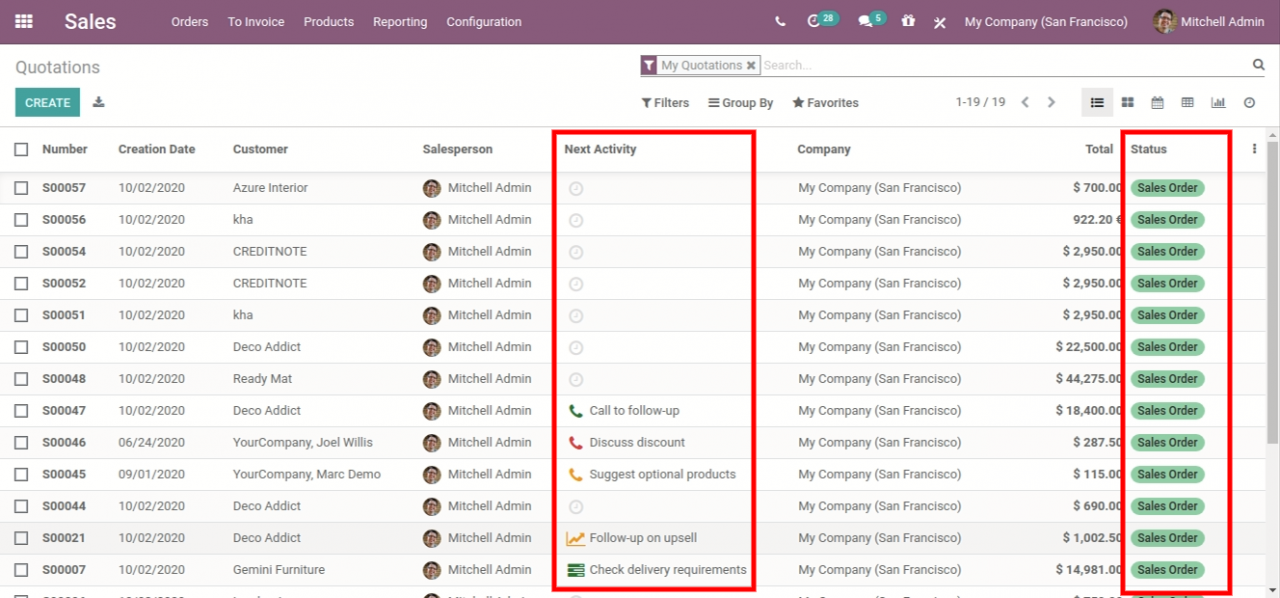This screenshot has height=598, width=1280.
Task: Open the activity view
Action: coord(1248,102)
